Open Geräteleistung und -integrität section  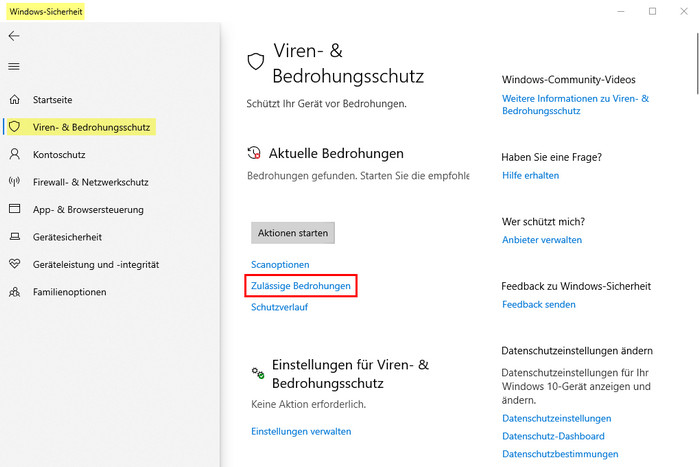pyautogui.click(x=96, y=265)
